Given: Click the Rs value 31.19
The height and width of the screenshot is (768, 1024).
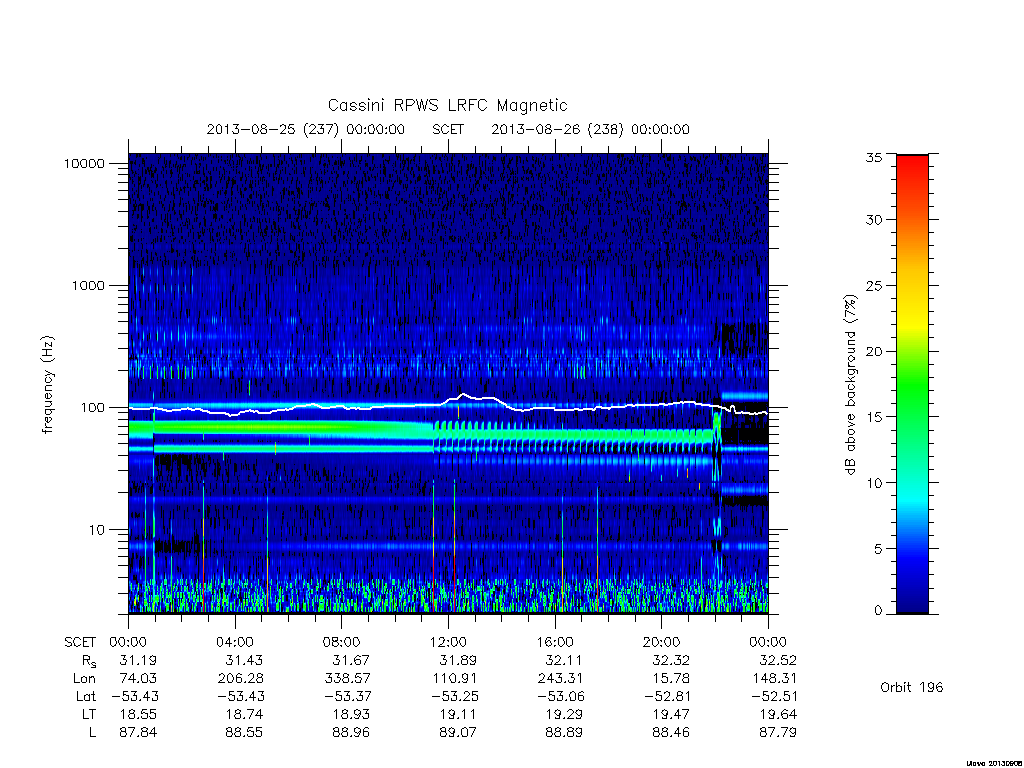Looking at the screenshot, I should (x=138, y=660).
